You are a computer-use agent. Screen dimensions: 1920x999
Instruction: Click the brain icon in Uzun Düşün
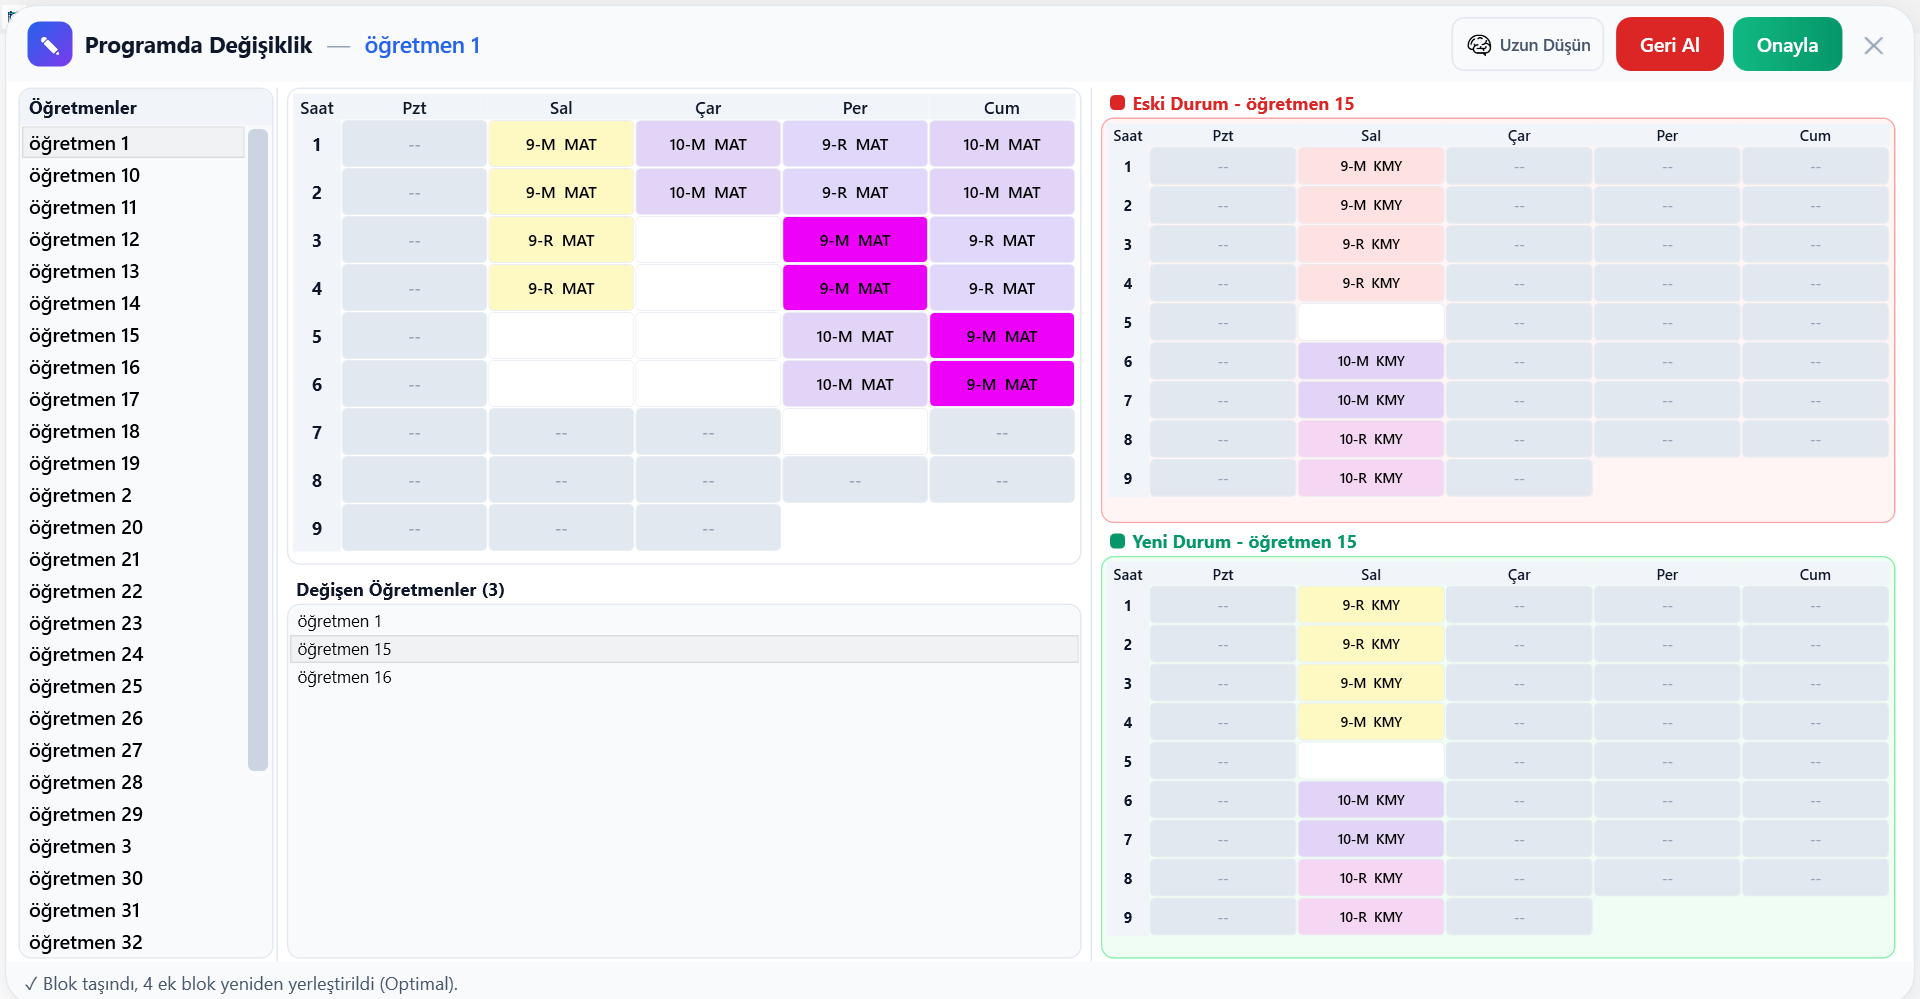(1478, 45)
